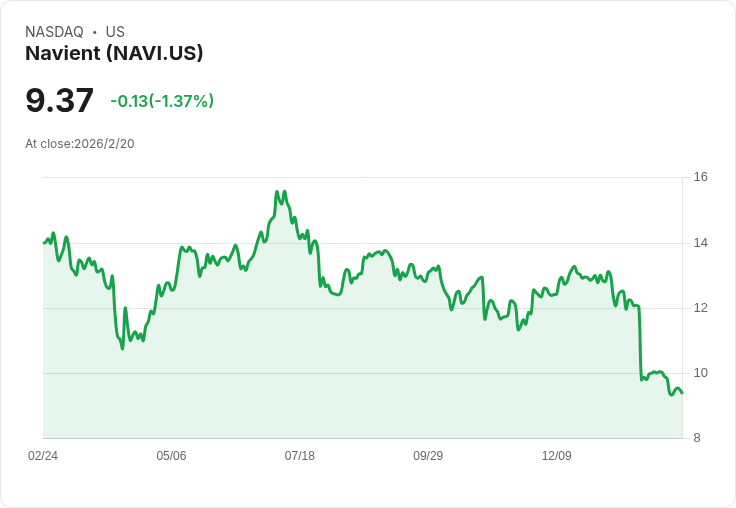Click the 12/09 date axis label
The width and height of the screenshot is (736, 508).
(x=557, y=455)
